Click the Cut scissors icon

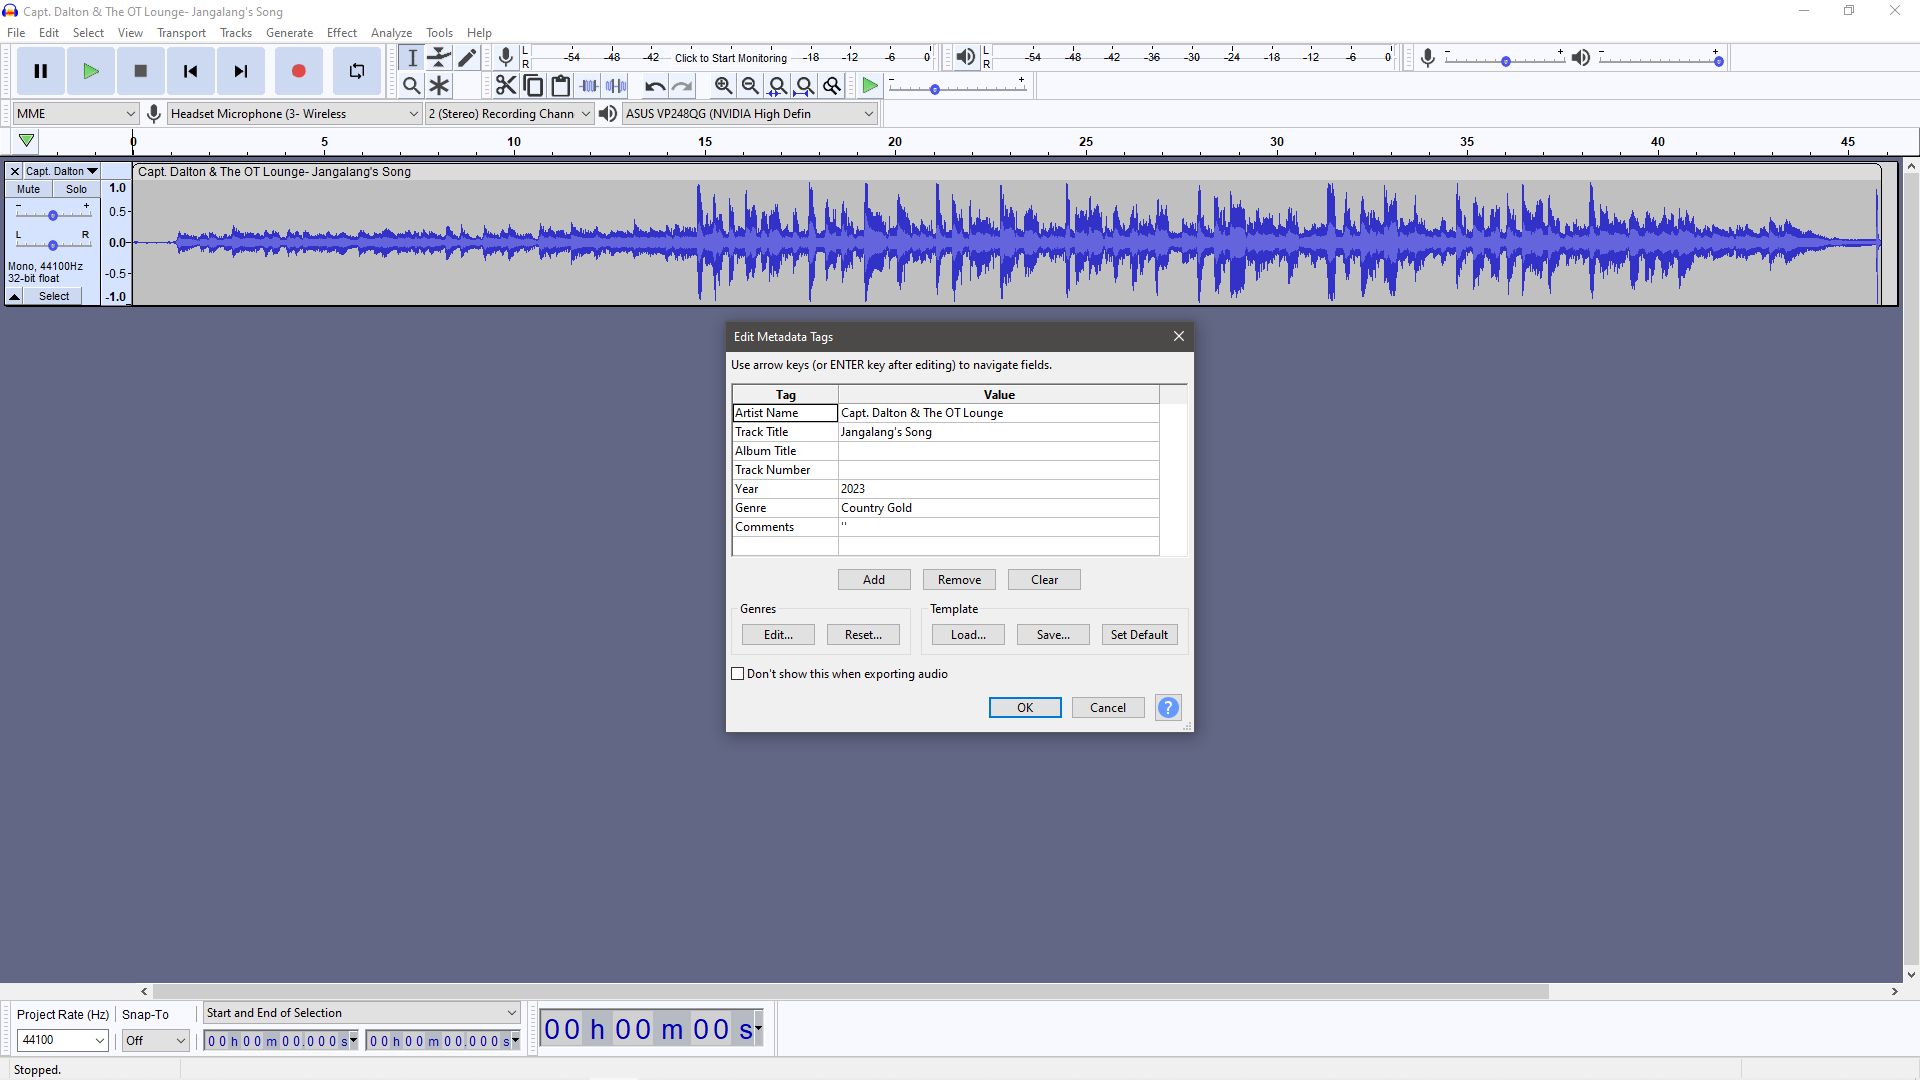[506, 86]
